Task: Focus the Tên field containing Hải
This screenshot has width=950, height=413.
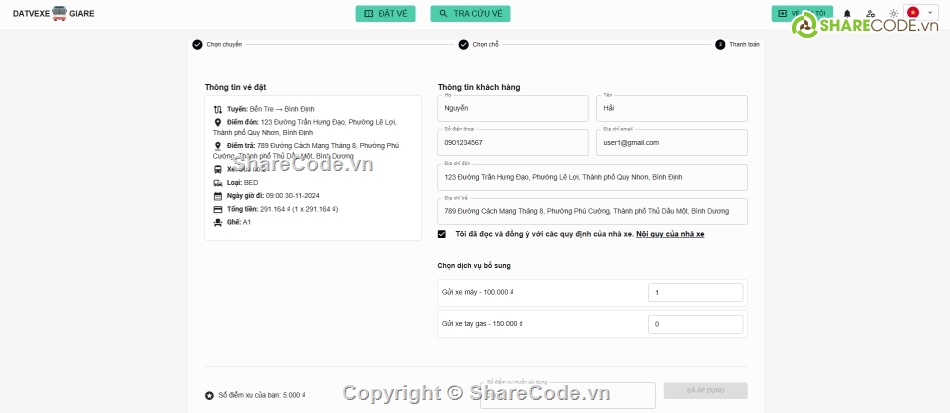Action: coord(672,108)
